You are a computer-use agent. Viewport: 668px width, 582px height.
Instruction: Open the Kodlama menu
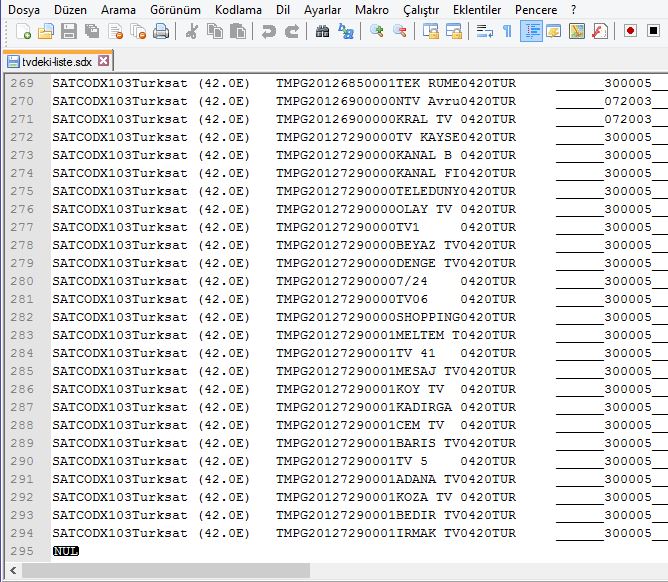[x=238, y=10]
